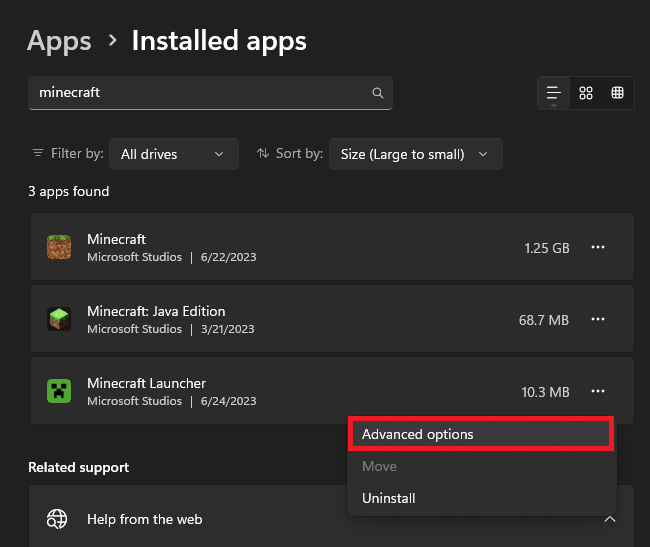Click the Move entry in the context menu
This screenshot has width=650, height=547.
(379, 466)
